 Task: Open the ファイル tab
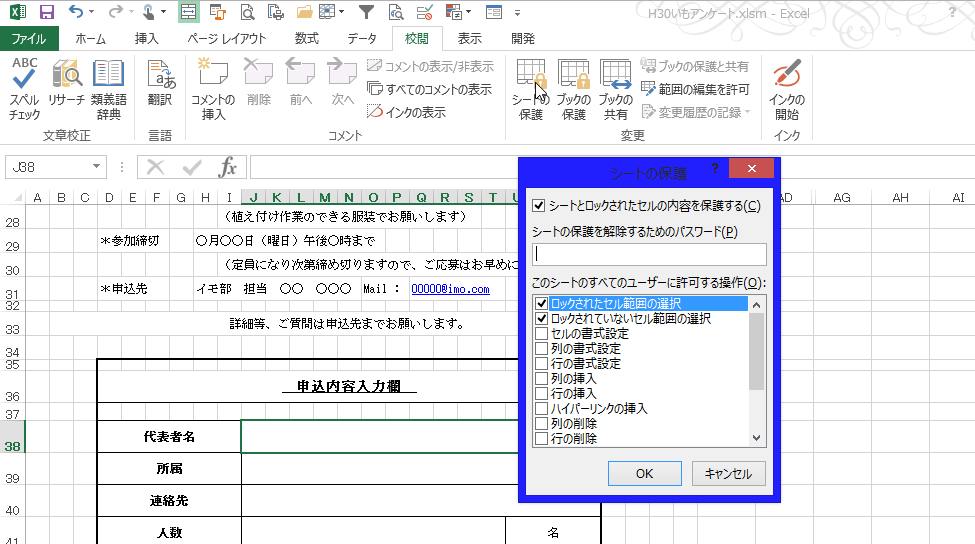29,39
